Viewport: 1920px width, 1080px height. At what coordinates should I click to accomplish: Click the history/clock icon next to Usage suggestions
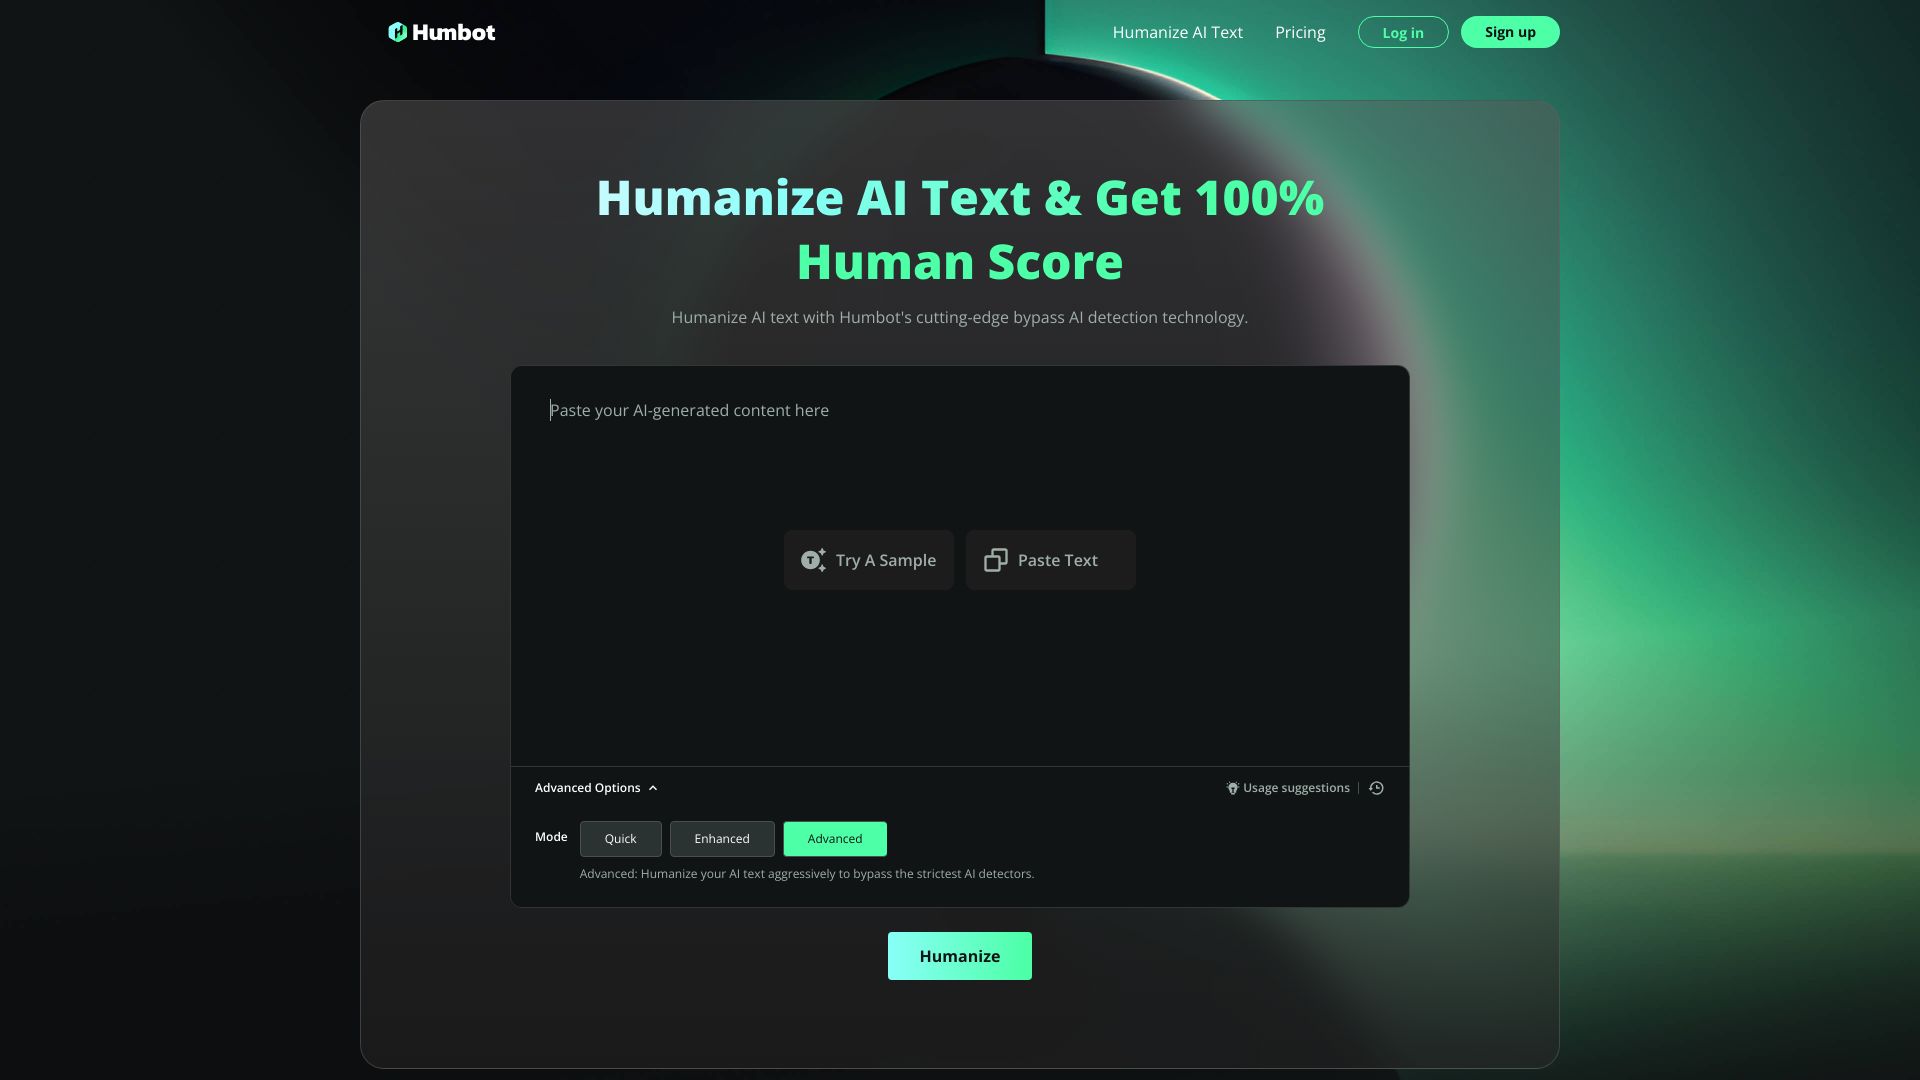1377,787
